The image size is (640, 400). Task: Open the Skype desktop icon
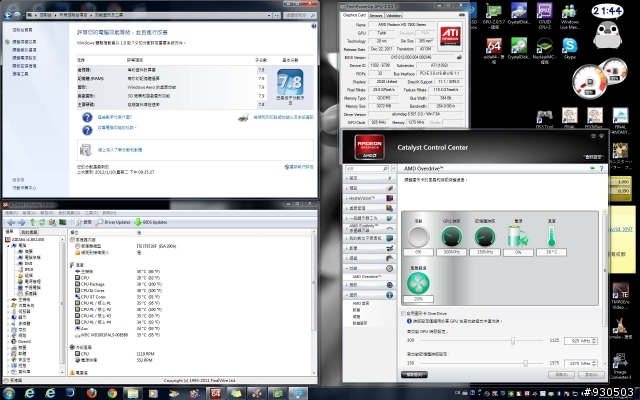click(x=570, y=49)
